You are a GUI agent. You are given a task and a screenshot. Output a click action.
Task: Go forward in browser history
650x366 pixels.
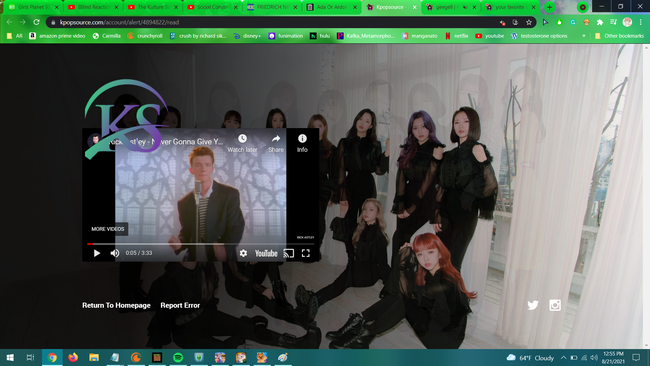click(x=23, y=22)
